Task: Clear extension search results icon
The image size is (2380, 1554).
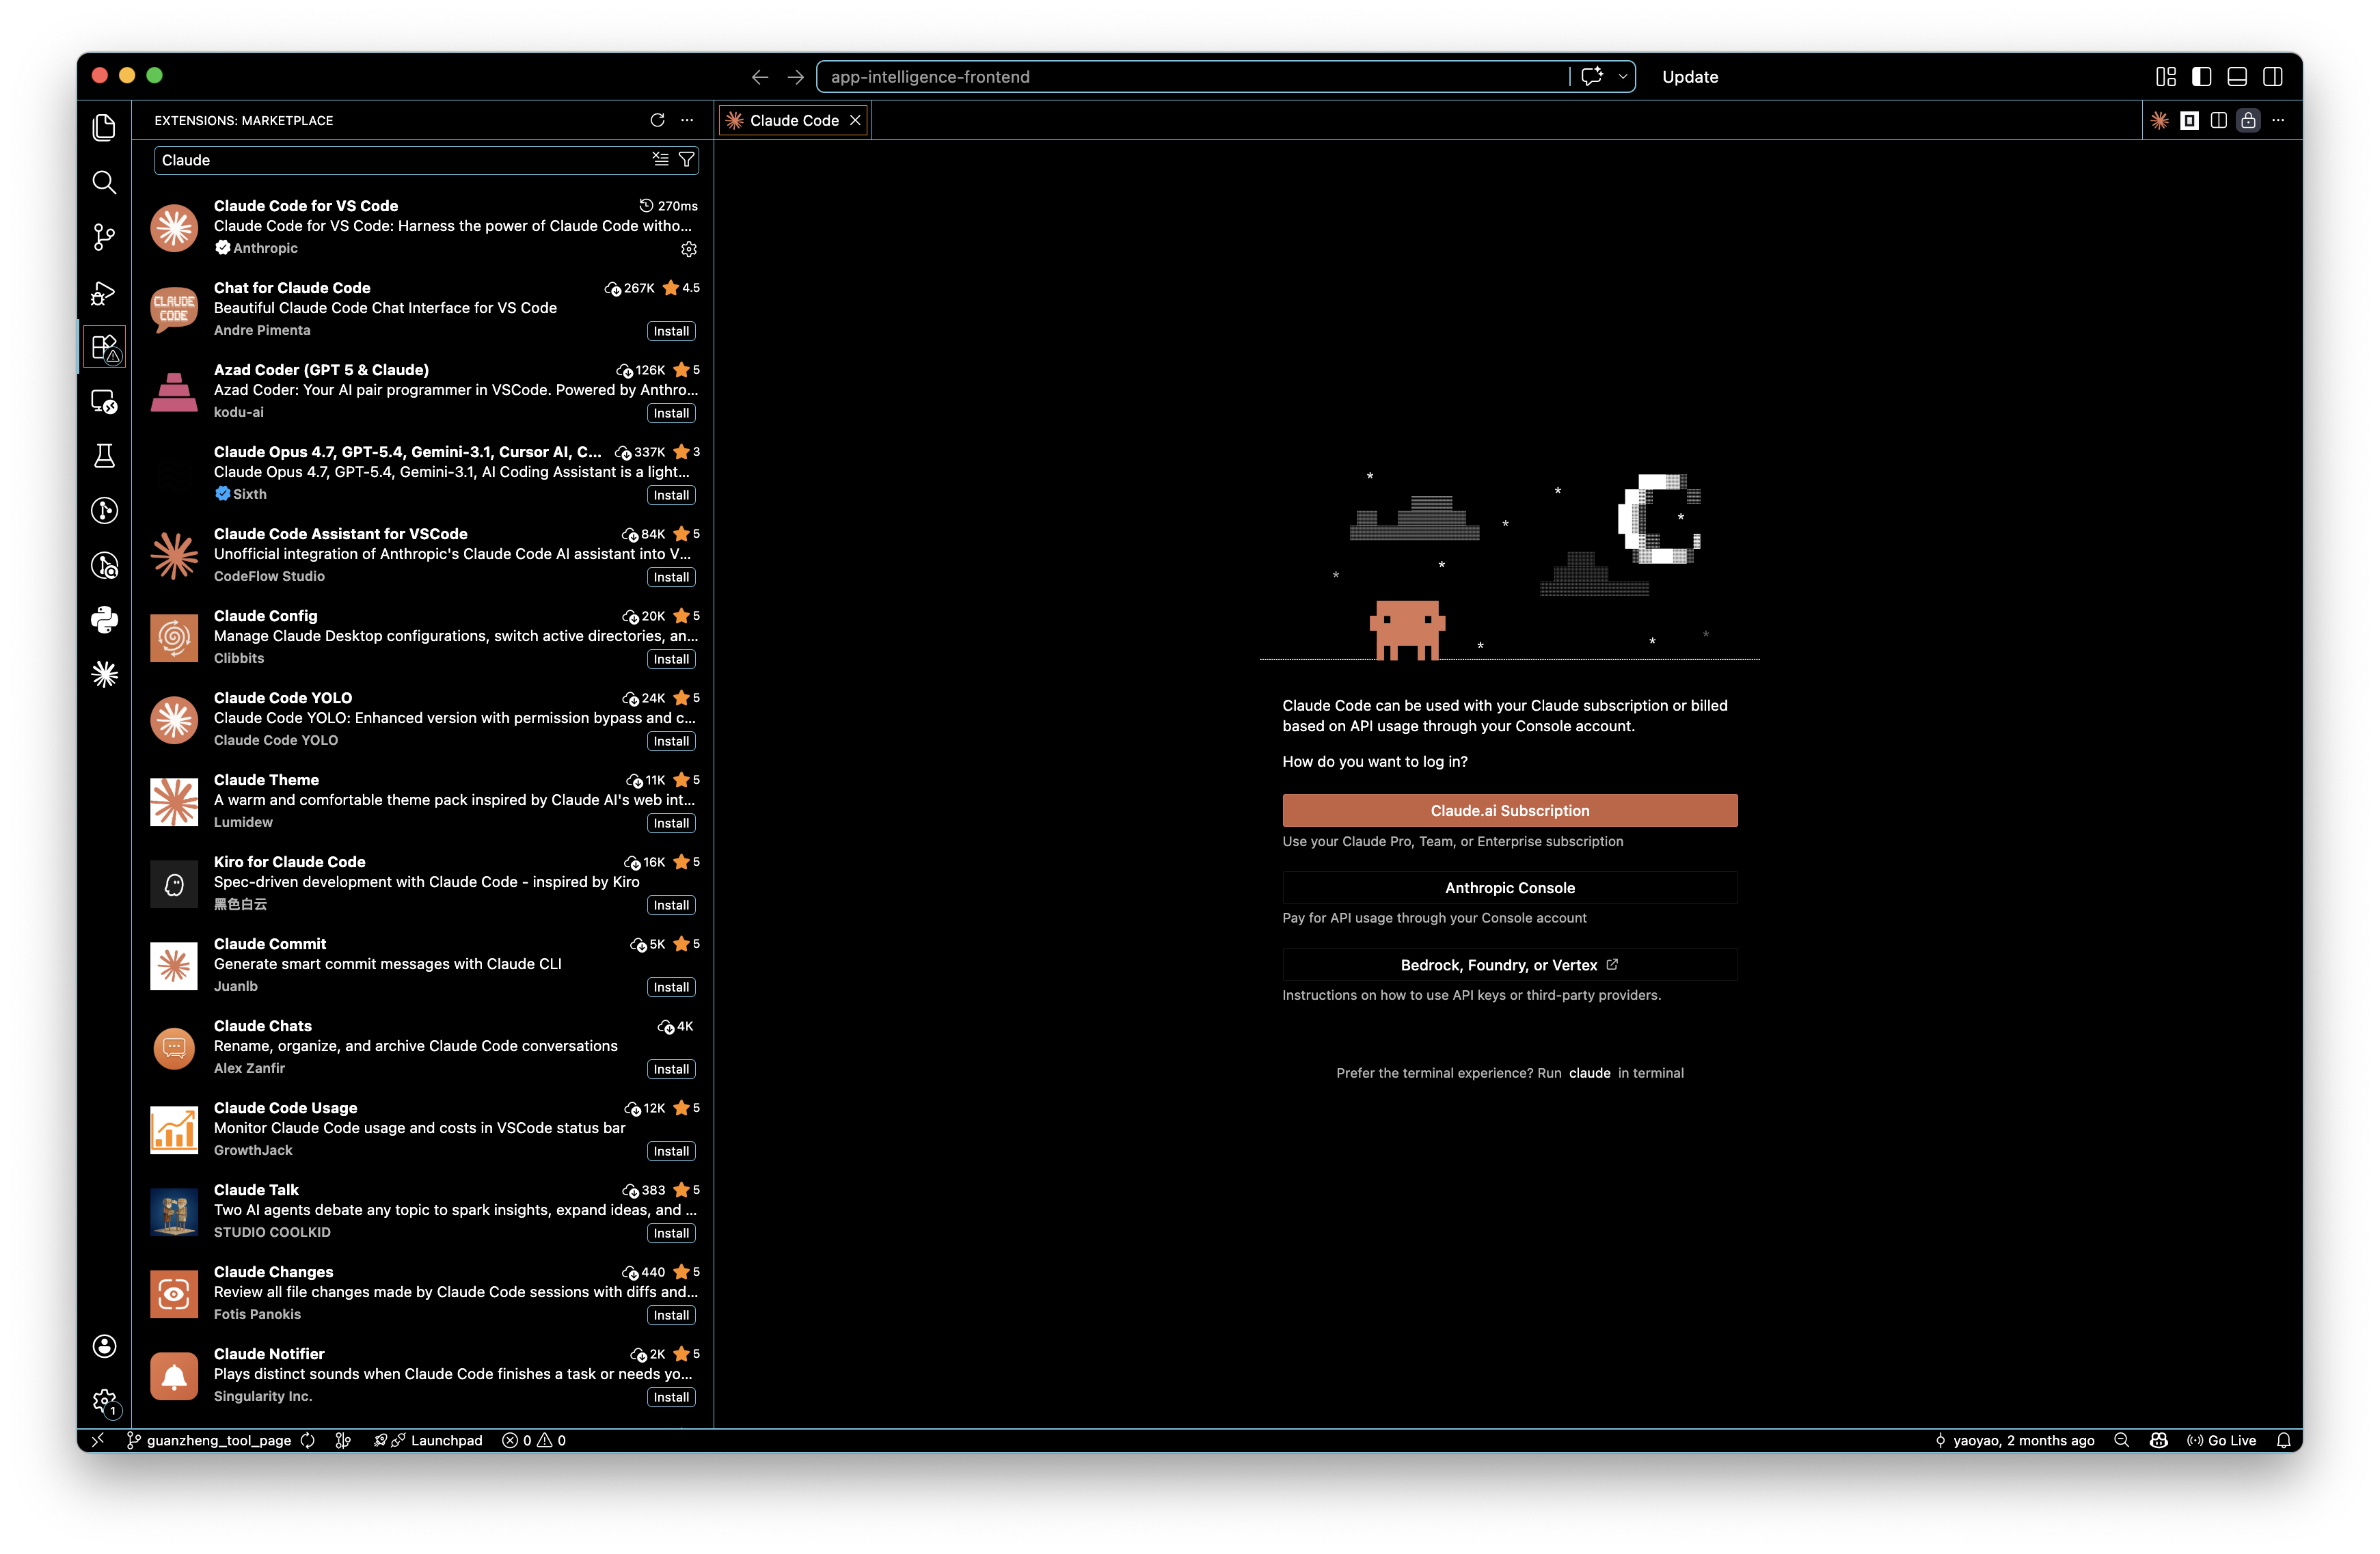Action: pos(660,160)
